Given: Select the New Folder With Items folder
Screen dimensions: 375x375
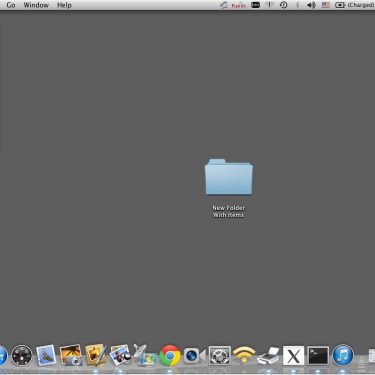Looking at the screenshot, I should (229, 188).
